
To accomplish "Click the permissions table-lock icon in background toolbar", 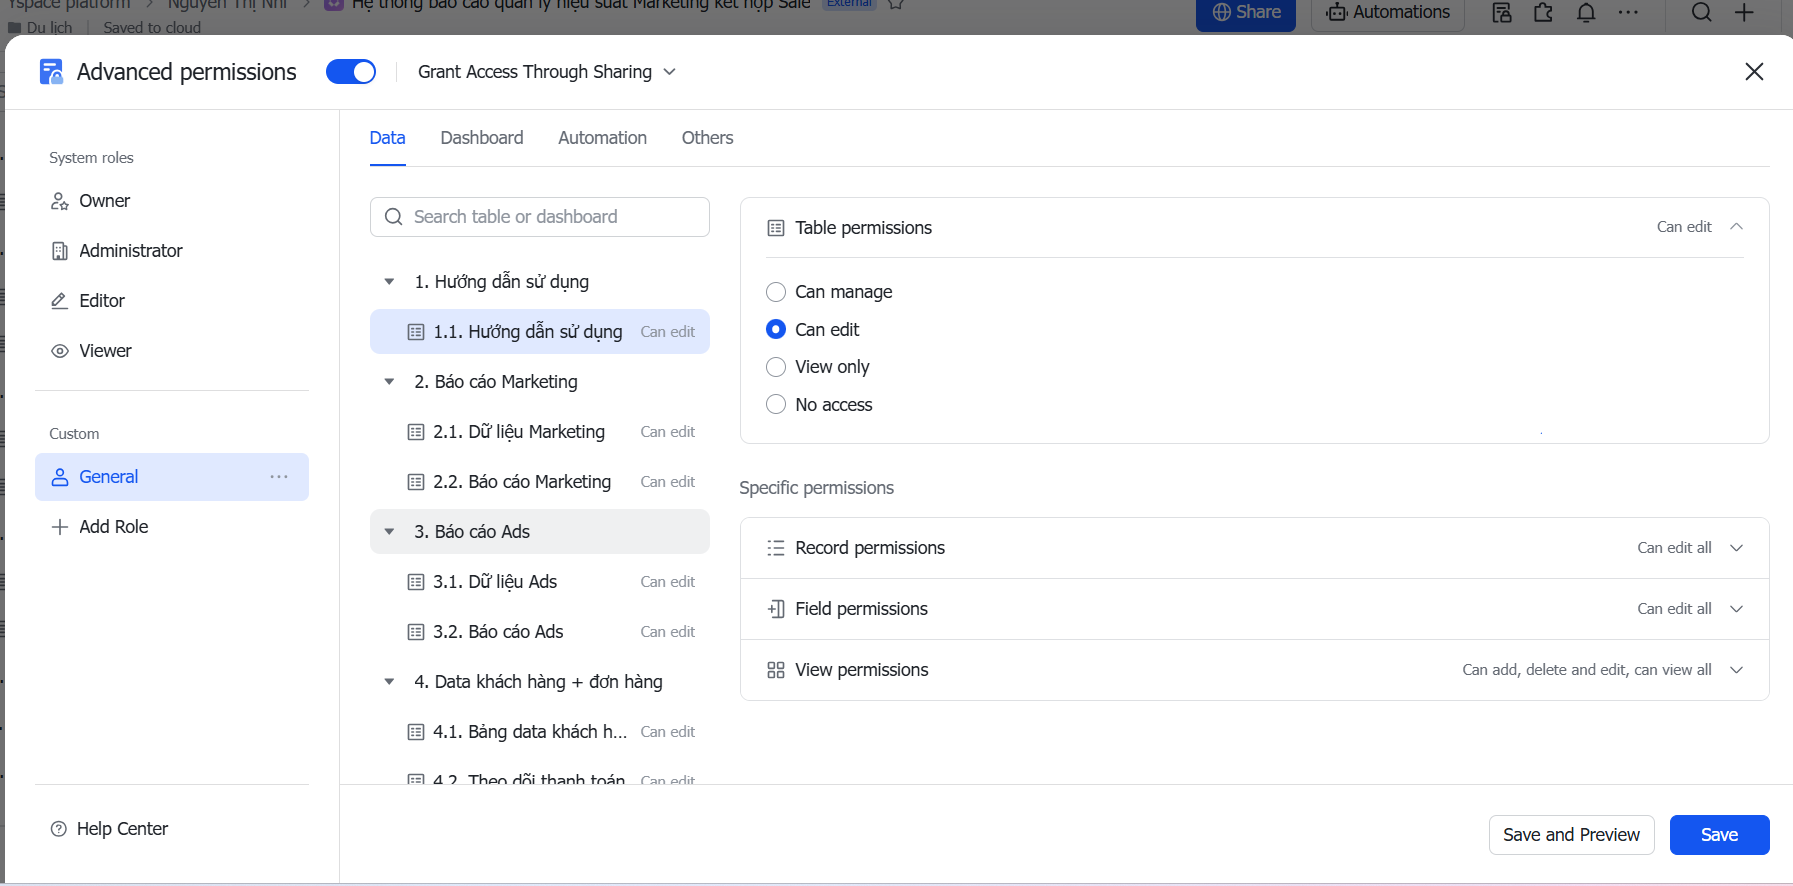I will [1501, 13].
